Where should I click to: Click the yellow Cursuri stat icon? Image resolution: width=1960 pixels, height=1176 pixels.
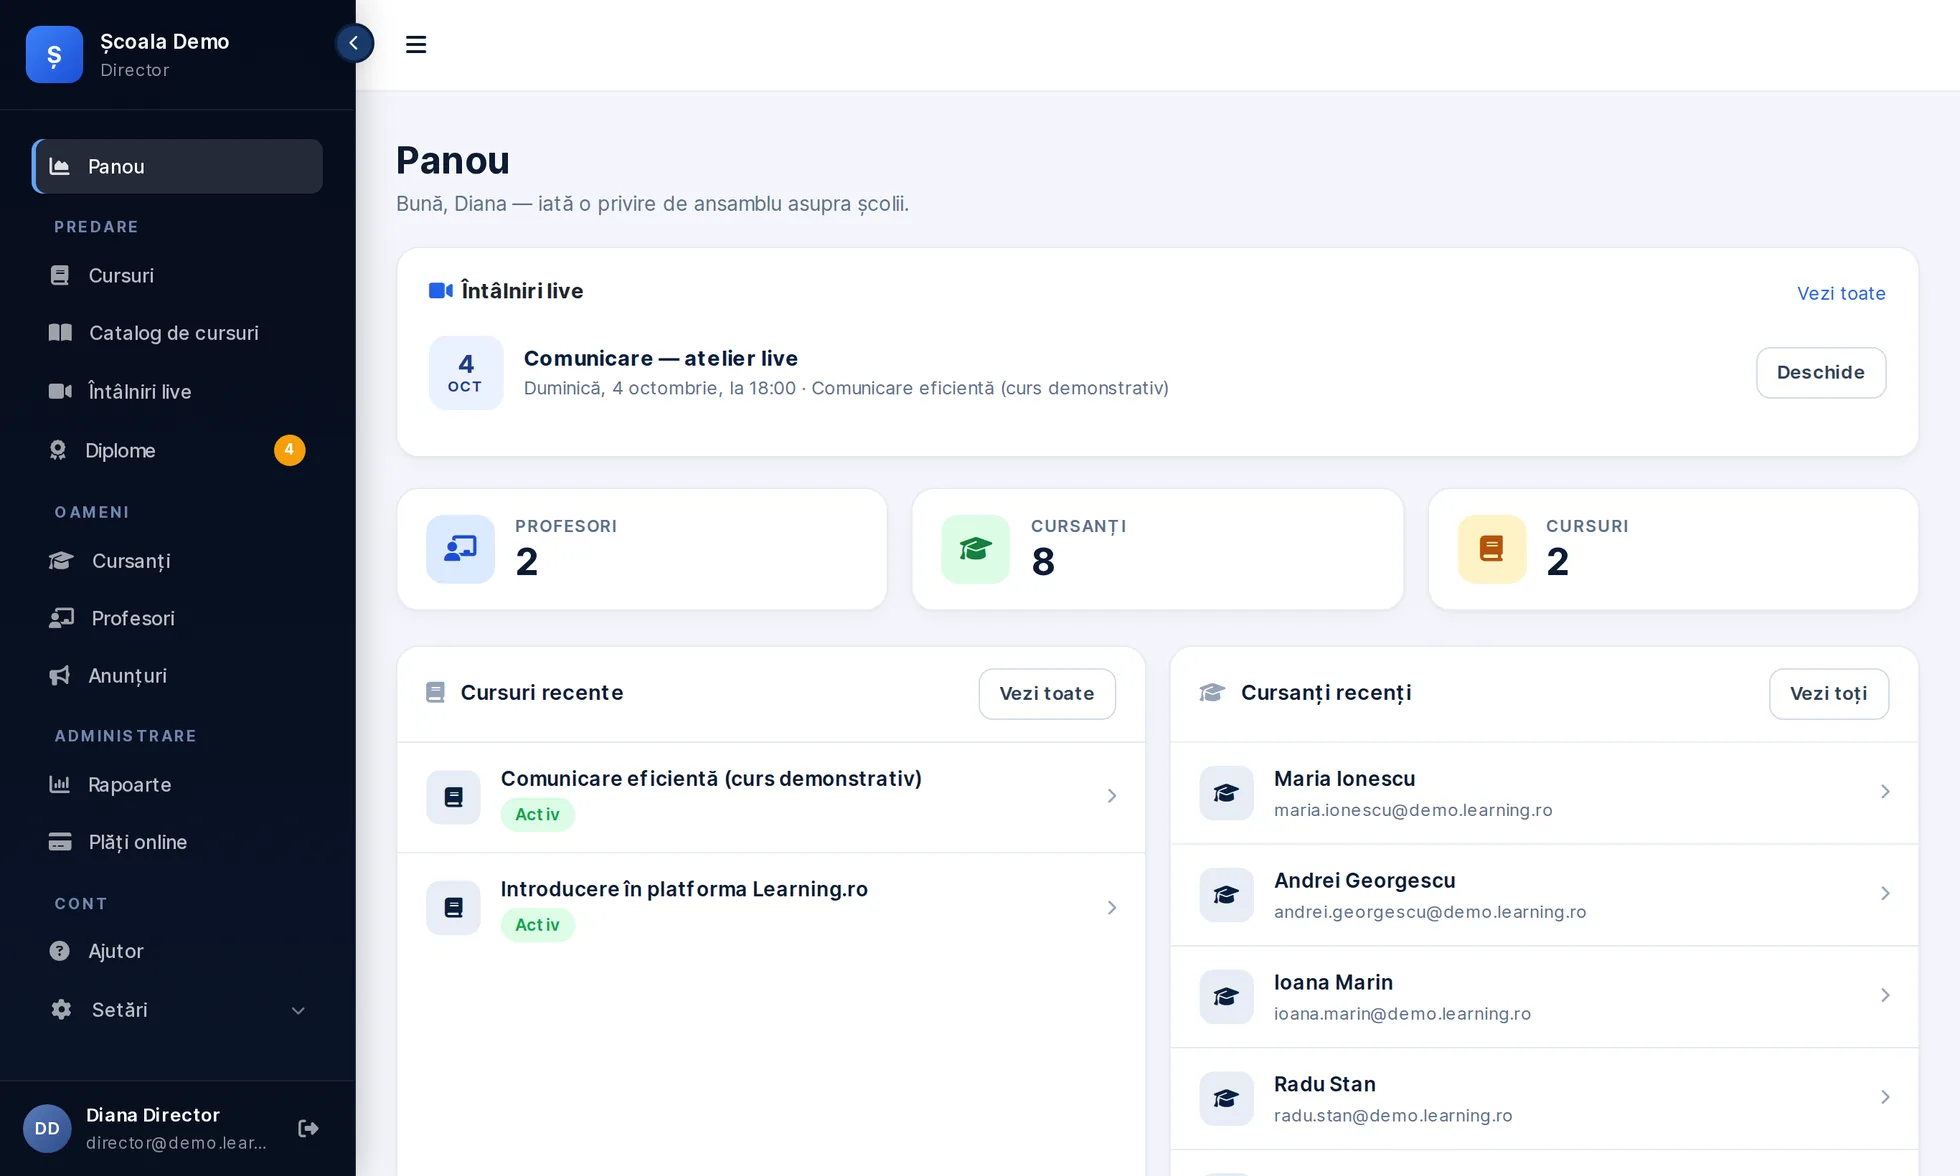[1491, 549]
